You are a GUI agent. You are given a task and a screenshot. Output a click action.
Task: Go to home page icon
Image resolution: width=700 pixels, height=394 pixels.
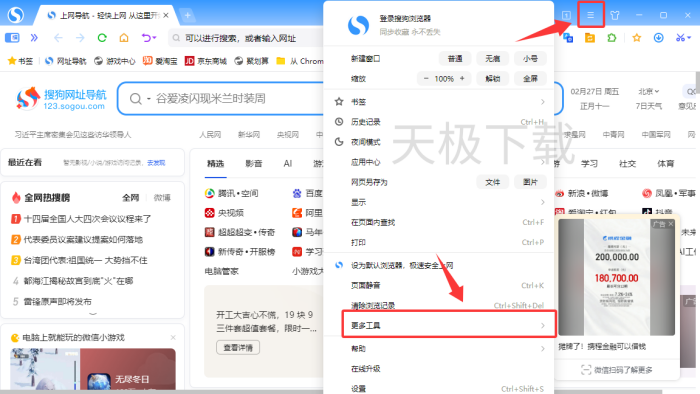tap(124, 38)
